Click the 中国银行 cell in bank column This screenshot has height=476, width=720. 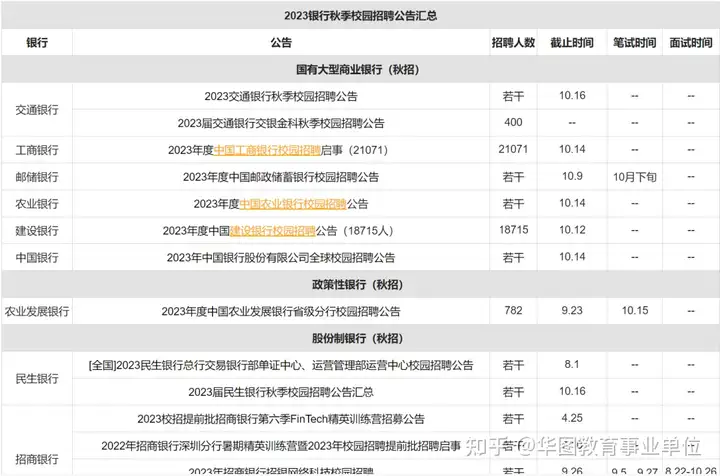tap(37, 258)
